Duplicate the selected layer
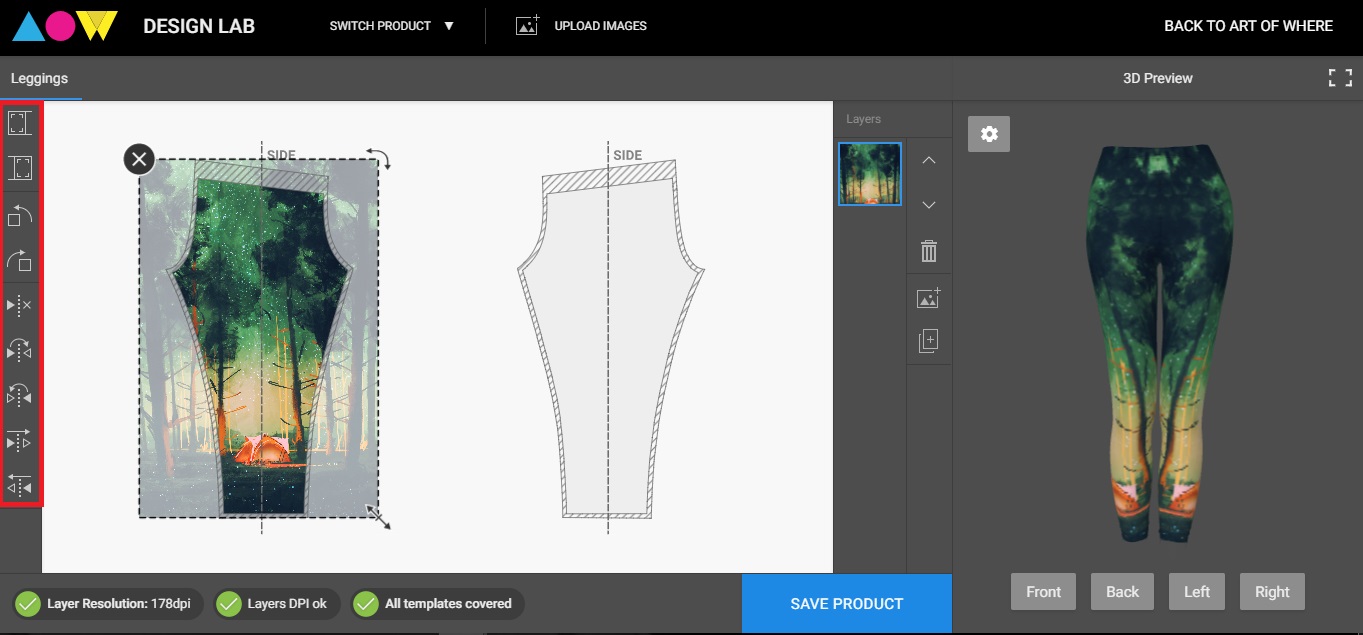Viewport: 1363px width, 635px height. (x=929, y=342)
